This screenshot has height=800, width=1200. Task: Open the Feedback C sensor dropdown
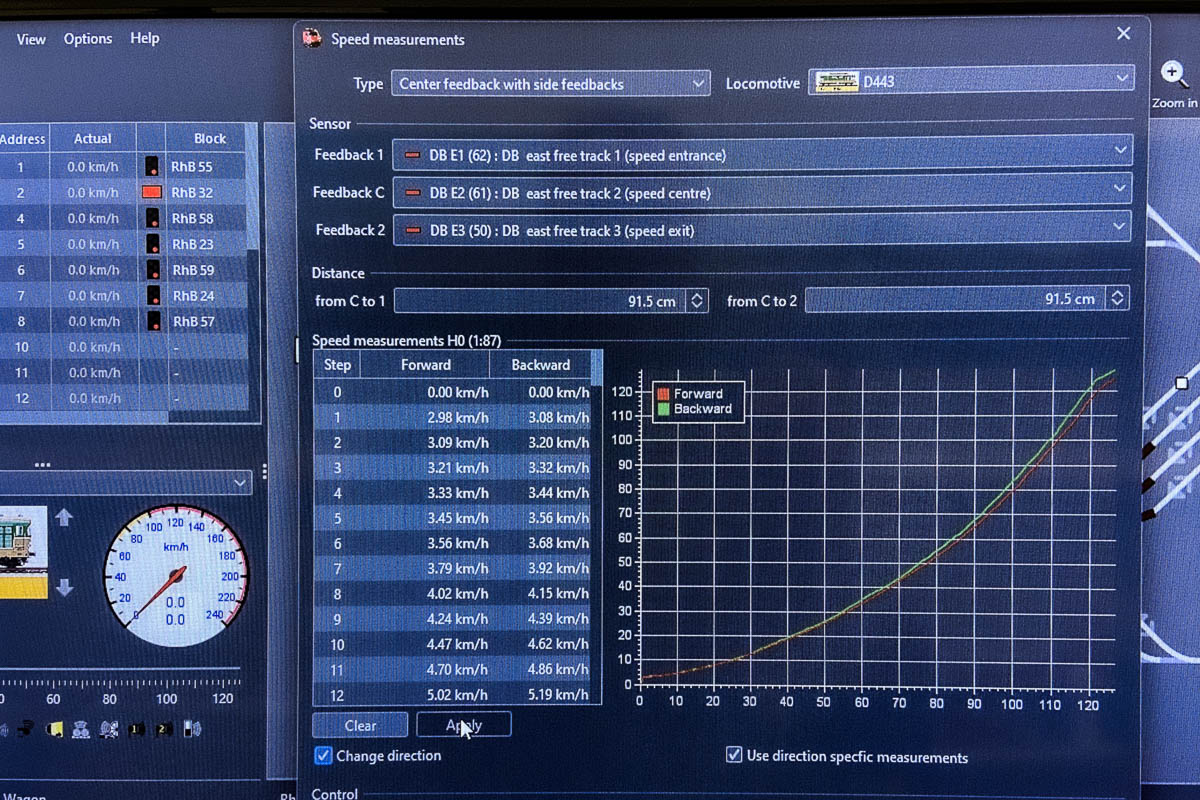(762, 192)
